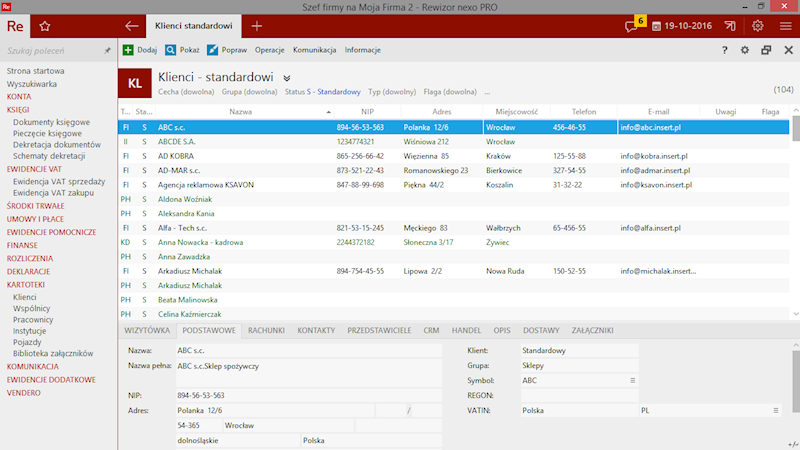The image size is (800, 450).
Task: Select the Beata Malinowska row
Action: 454,300
